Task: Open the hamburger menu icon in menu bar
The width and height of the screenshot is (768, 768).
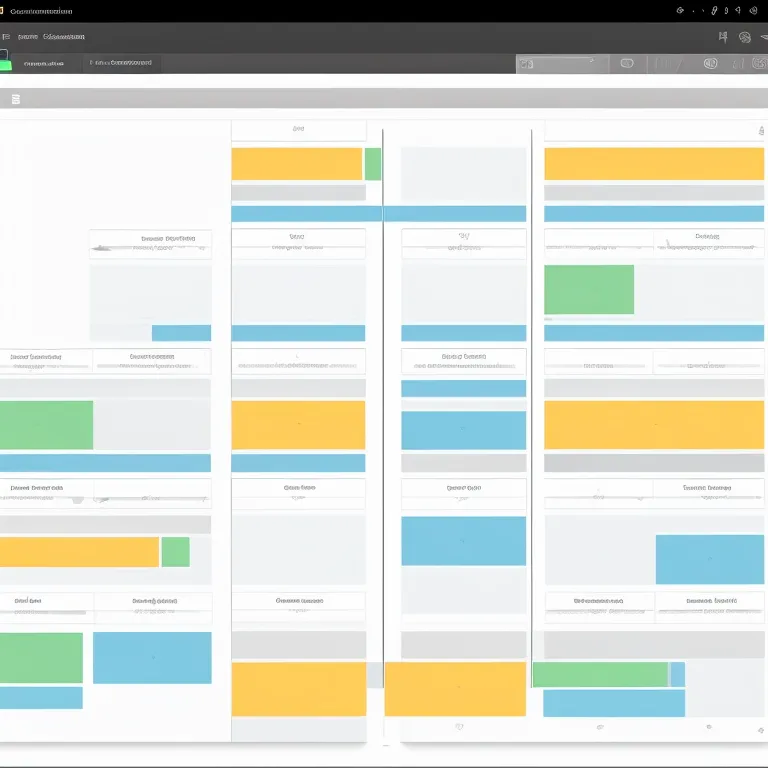Action: pos(5,37)
